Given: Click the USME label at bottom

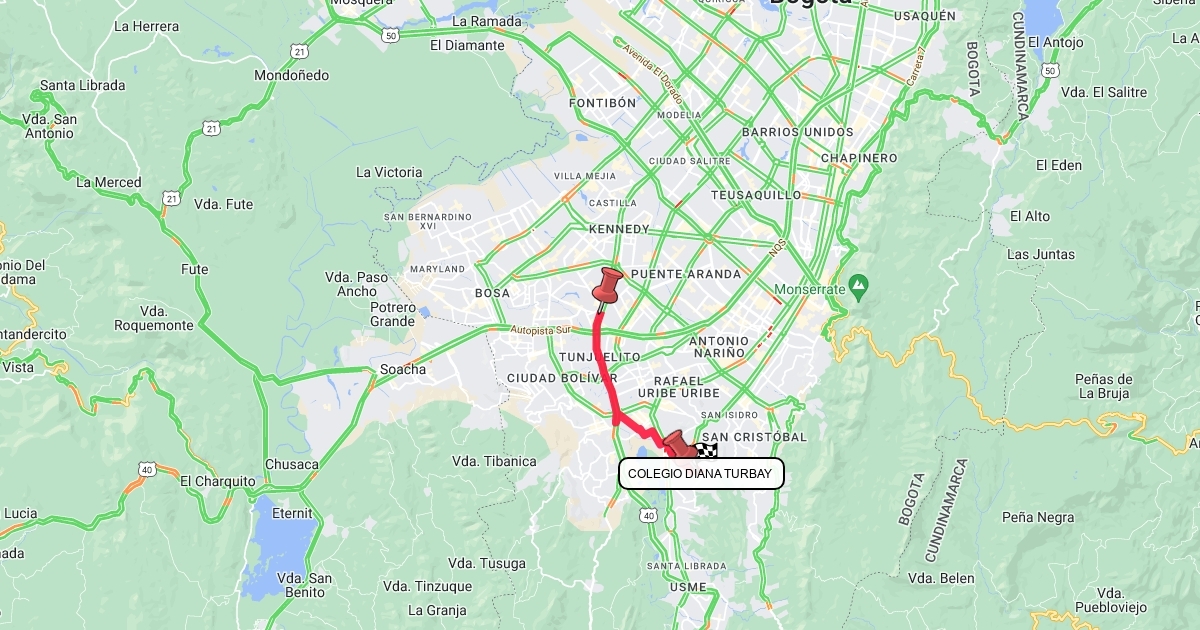Looking at the screenshot, I should click(x=688, y=587).
